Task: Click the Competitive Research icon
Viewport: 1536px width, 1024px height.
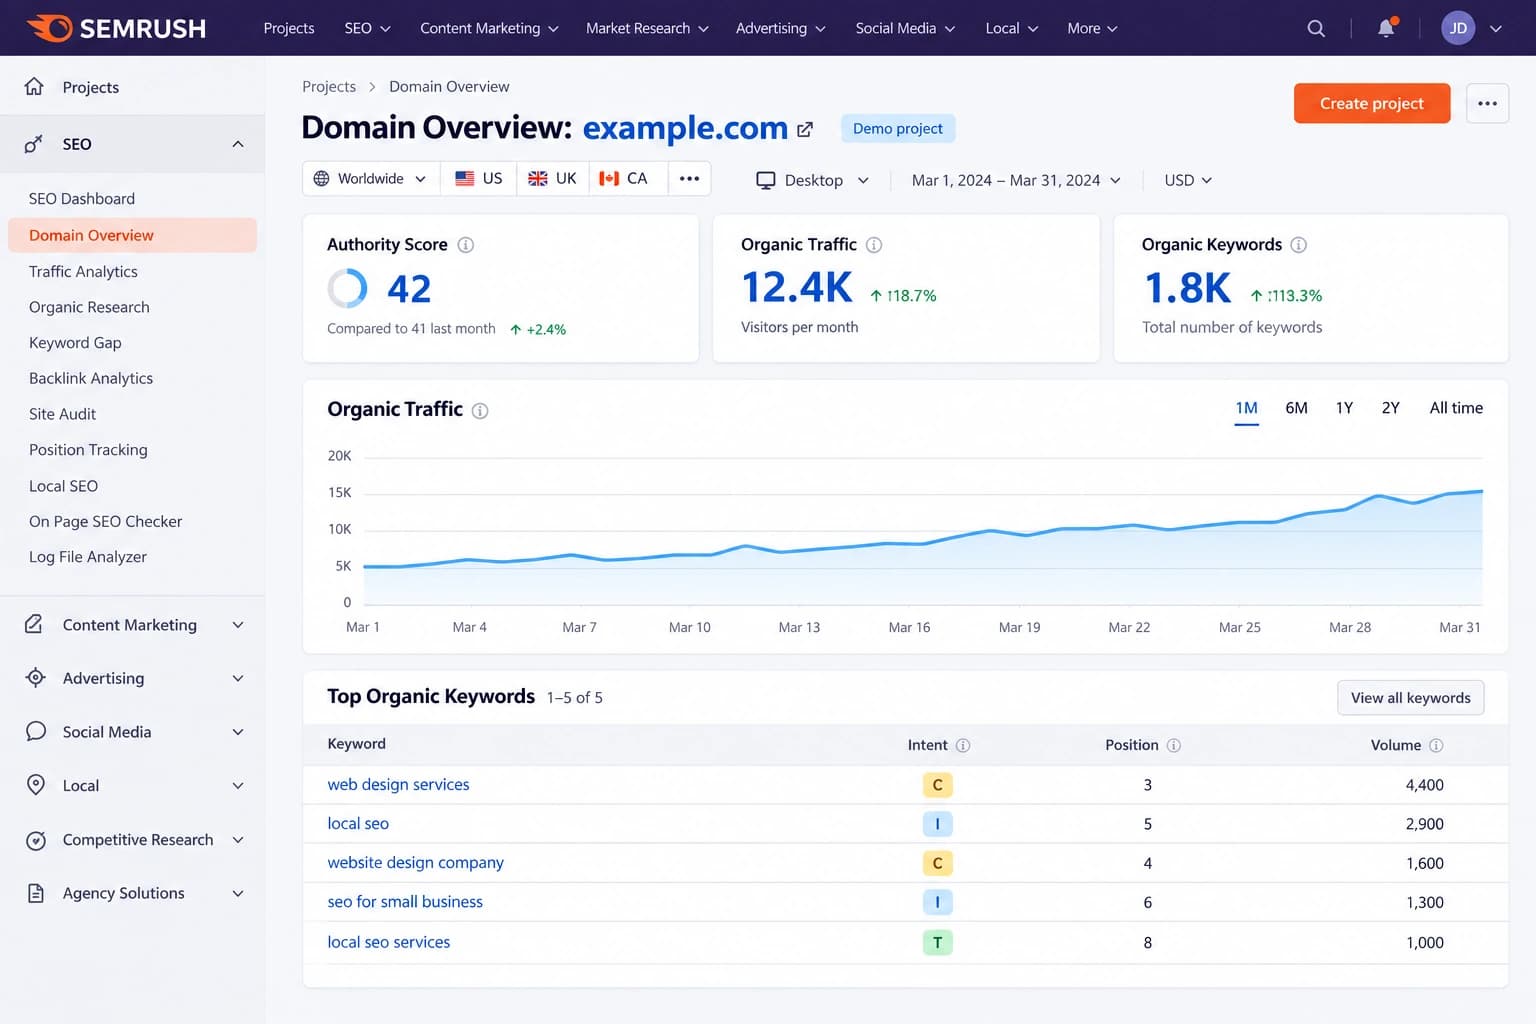Action: 35,840
